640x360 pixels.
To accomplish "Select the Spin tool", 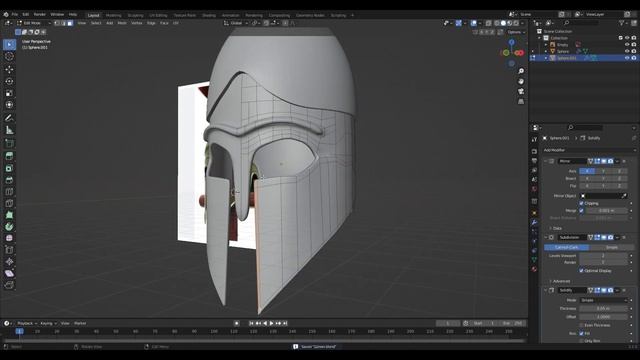I will click(x=9, y=227).
